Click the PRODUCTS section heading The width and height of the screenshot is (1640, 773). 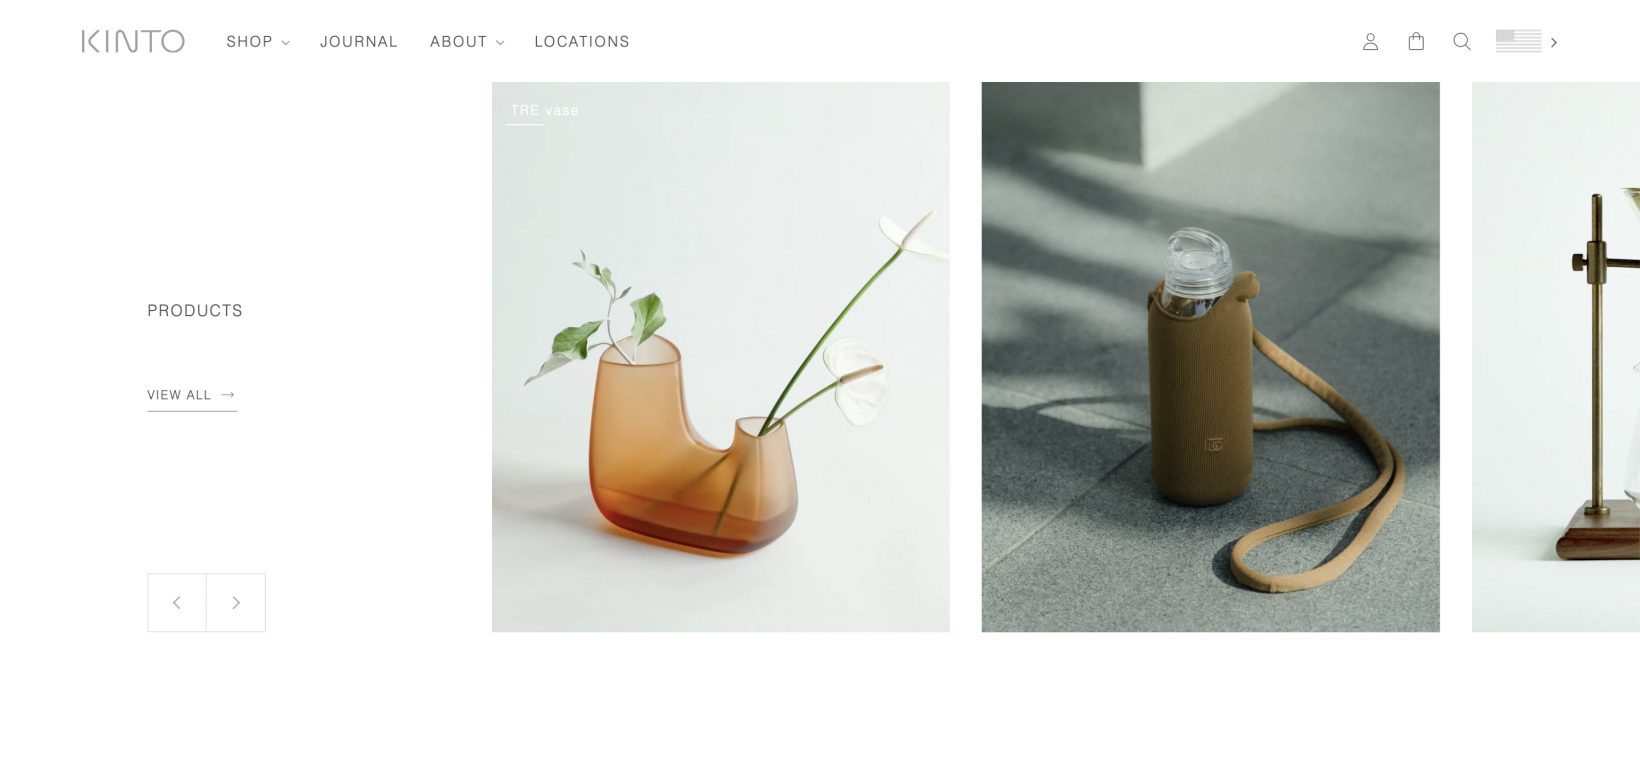click(195, 311)
